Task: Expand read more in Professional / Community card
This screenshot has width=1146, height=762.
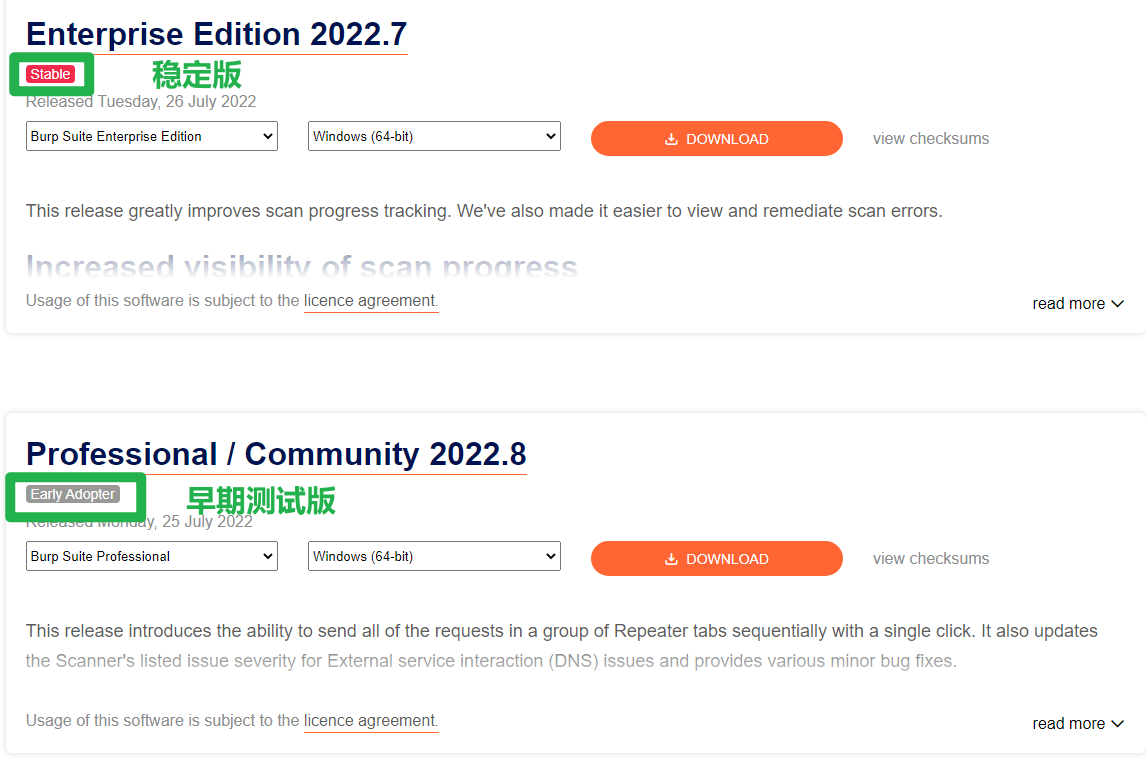Action: (1077, 724)
